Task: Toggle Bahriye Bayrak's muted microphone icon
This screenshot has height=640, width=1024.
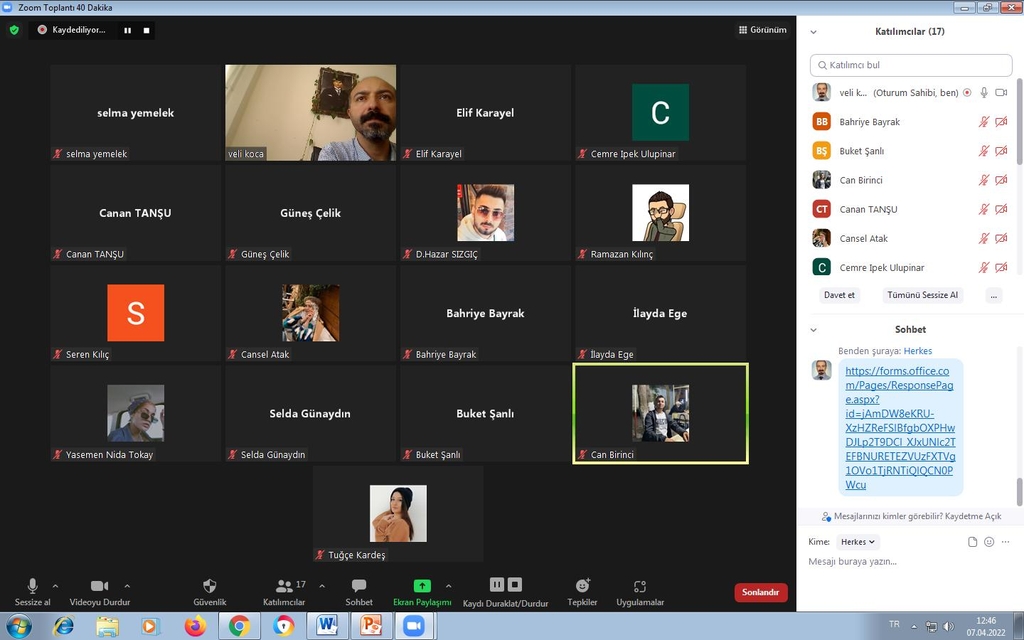Action: click(984, 122)
